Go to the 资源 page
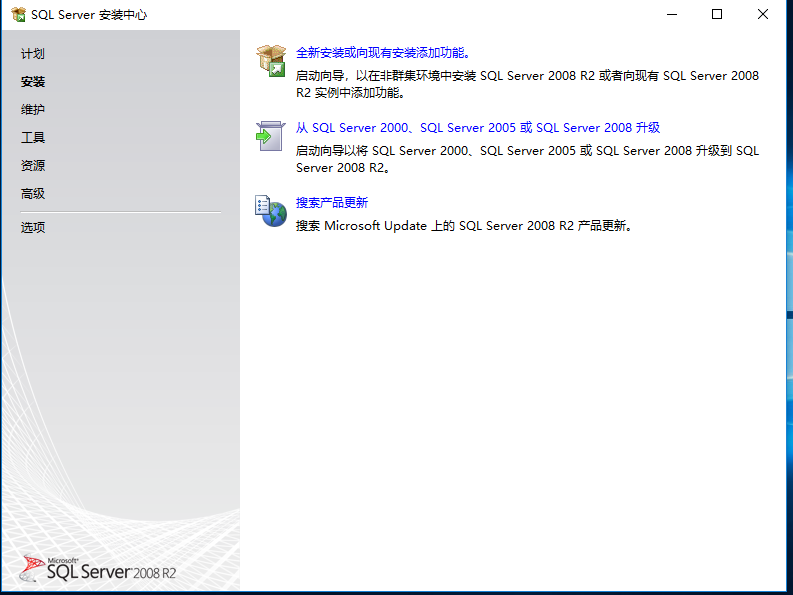 click(33, 165)
